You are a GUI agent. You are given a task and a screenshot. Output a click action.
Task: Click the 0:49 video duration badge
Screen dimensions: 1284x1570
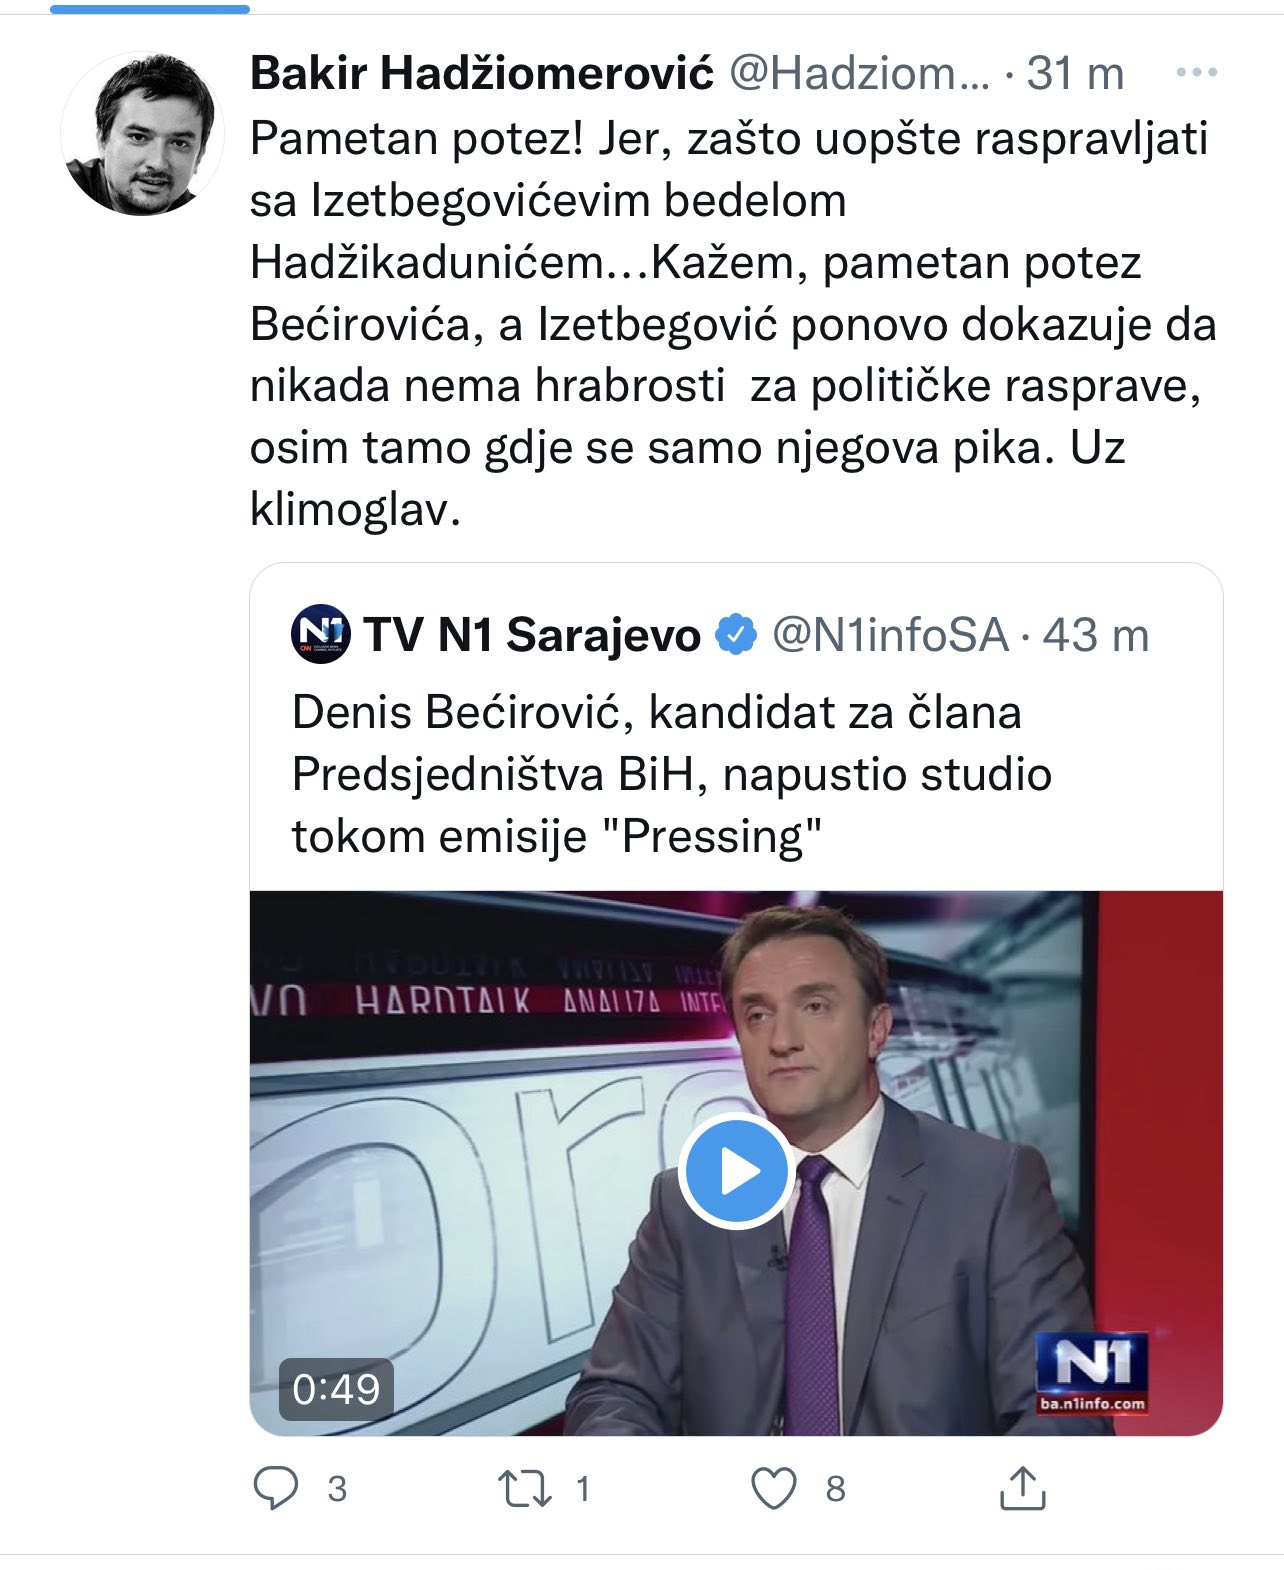[336, 1389]
